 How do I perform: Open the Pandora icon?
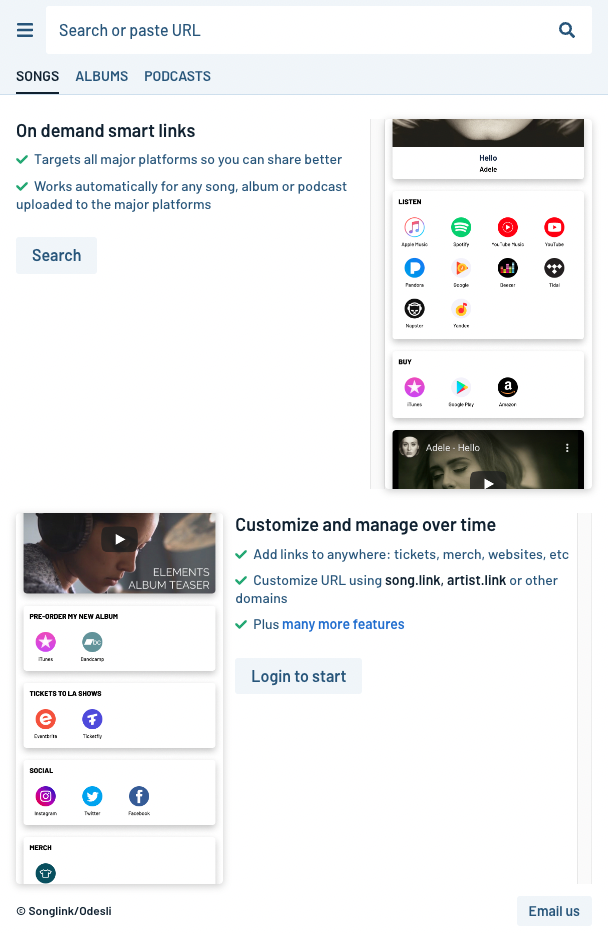tap(414, 268)
